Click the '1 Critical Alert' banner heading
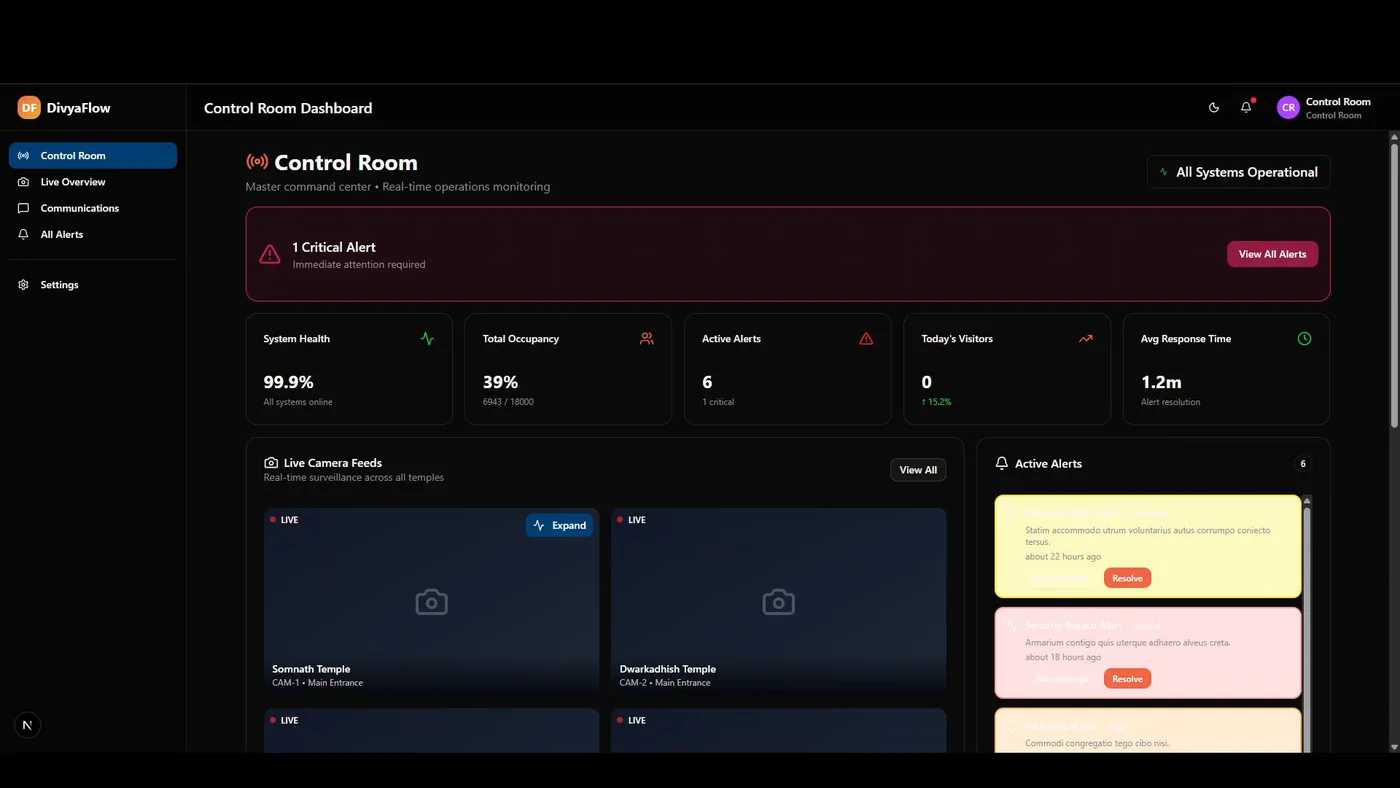 pyautogui.click(x=334, y=247)
